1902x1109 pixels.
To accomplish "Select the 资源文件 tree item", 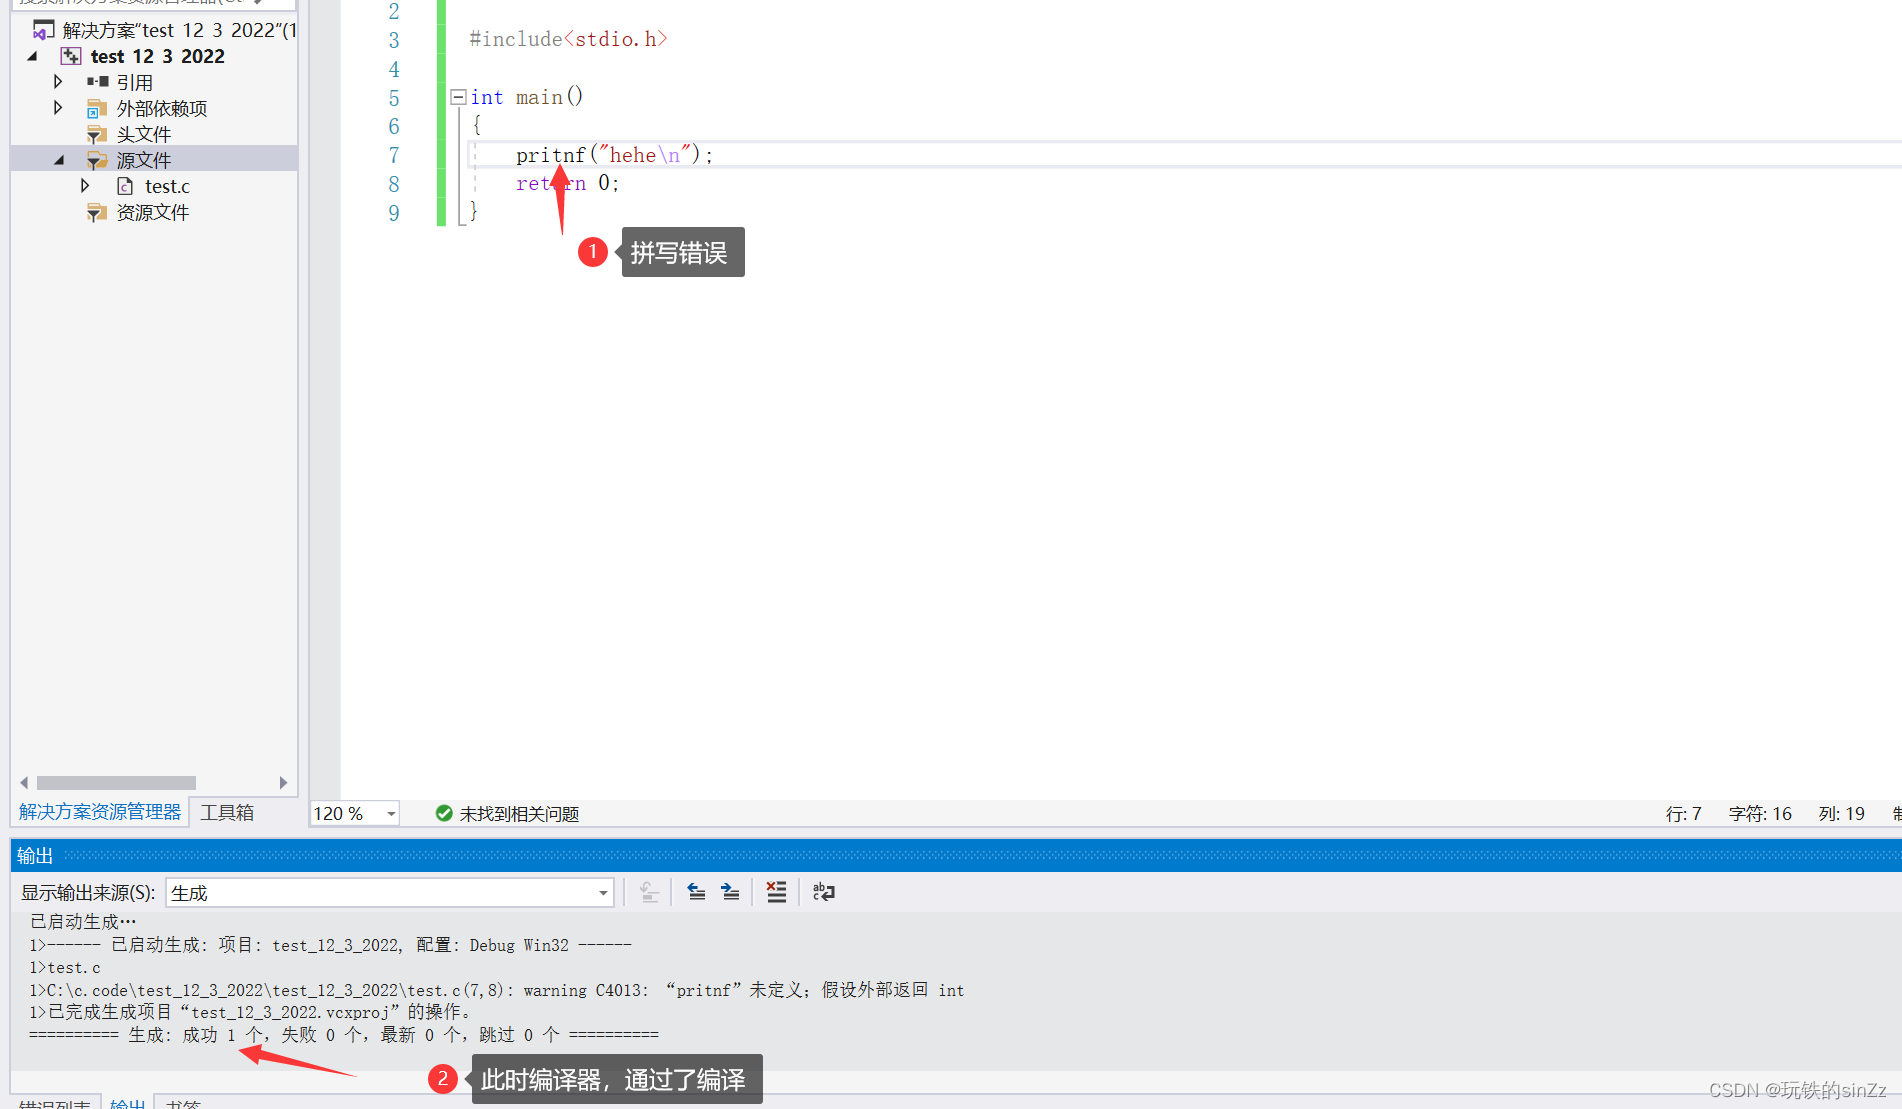I will (153, 212).
